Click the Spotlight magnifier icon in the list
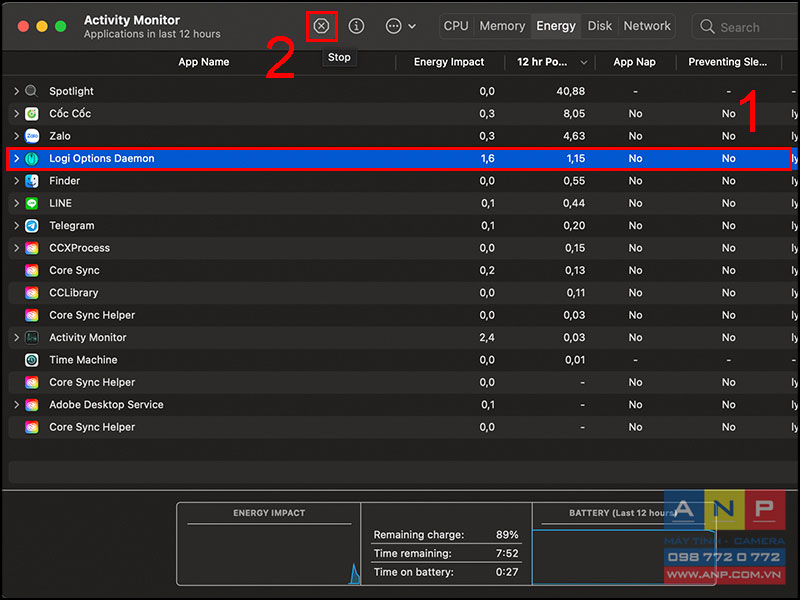 tap(32, 91)
